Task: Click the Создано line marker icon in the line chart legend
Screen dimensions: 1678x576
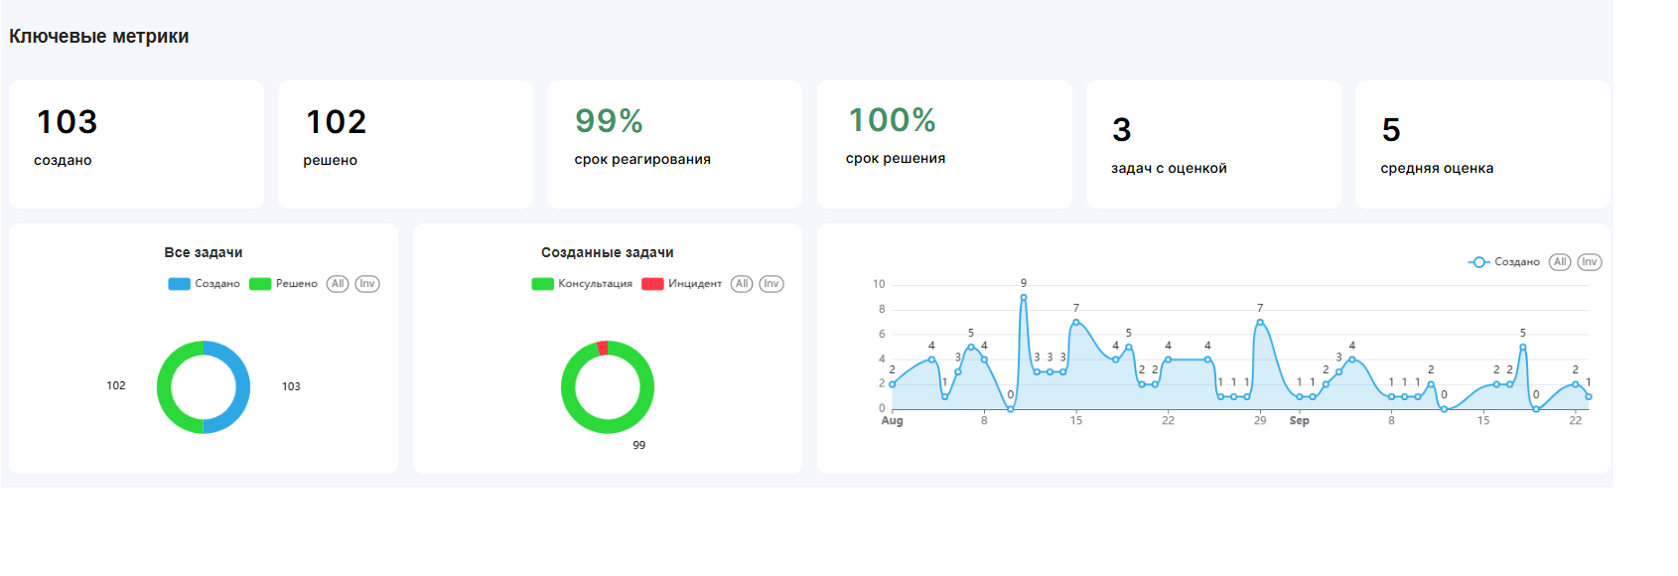Action: 1479,262
